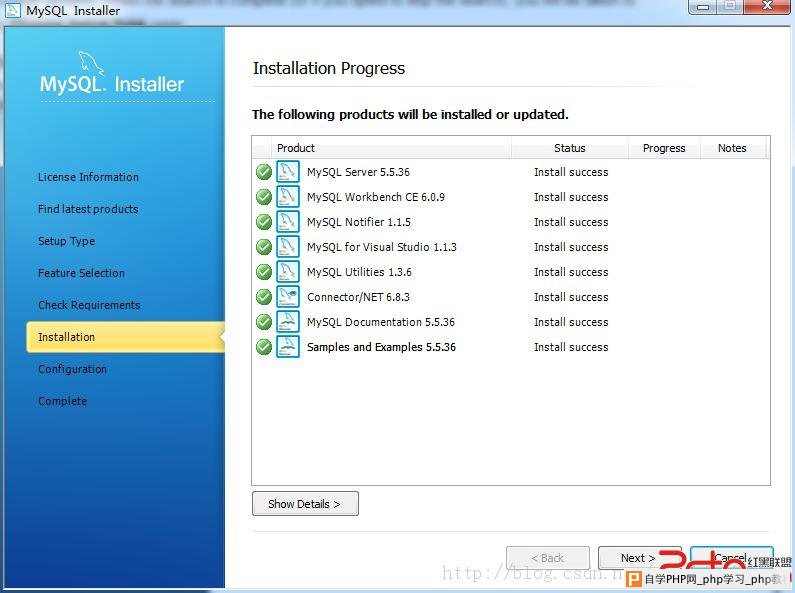
Task: Select the MySQL Documentation 5.5.36 row name
Action: click(380, 322)
